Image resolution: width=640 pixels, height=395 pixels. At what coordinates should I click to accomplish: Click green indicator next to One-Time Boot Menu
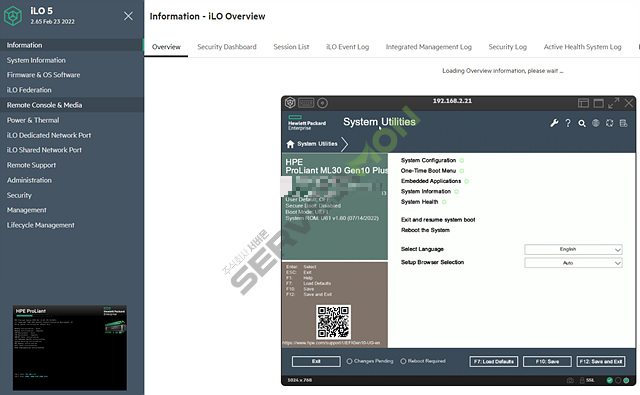462,171
